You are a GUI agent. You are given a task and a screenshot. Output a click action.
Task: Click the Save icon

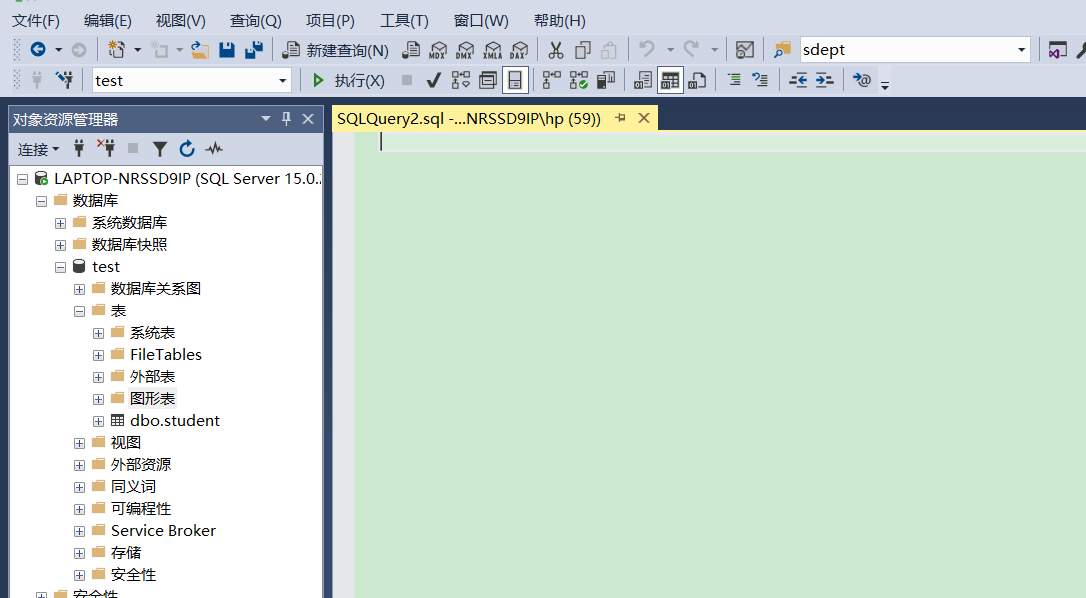click(x=227, y=50)
